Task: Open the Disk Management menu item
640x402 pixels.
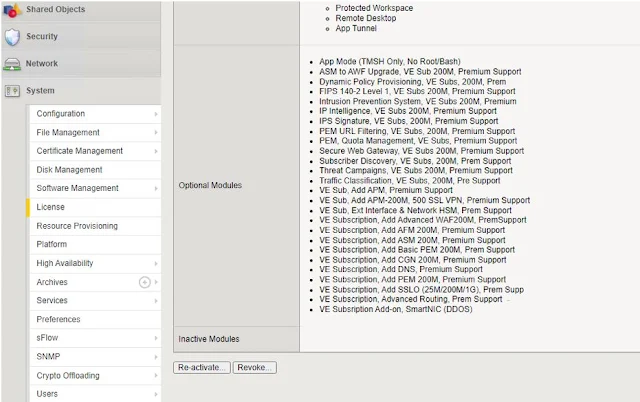Action: [69, 170]
